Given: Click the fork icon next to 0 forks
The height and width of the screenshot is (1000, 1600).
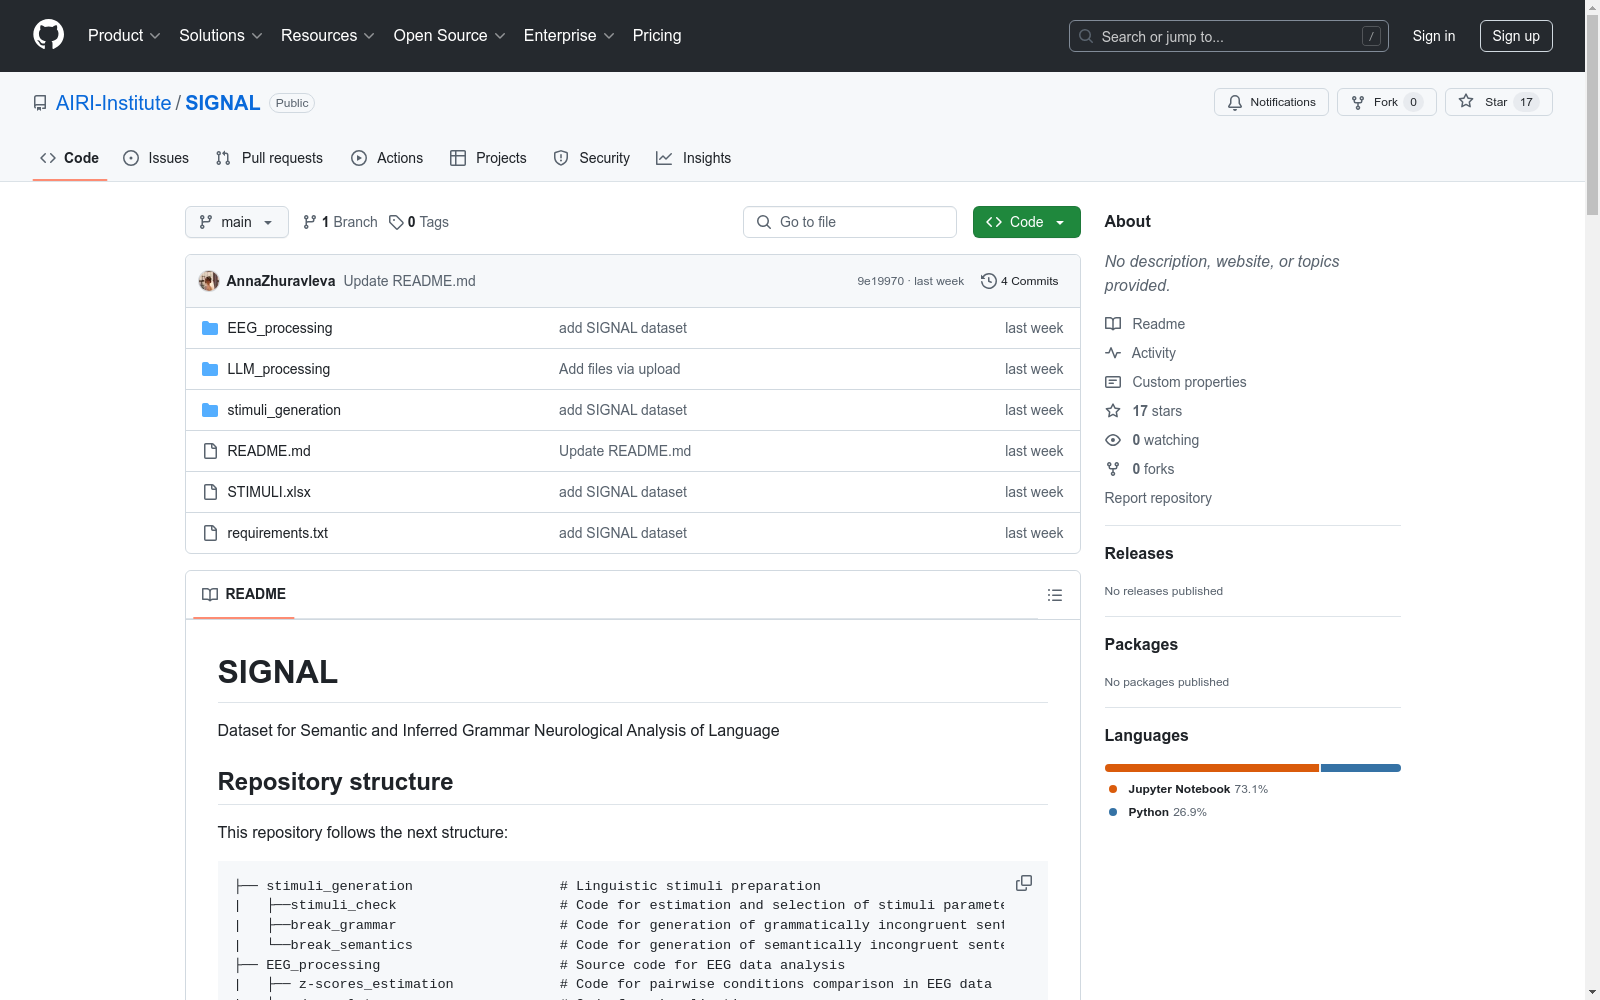Looking at the screenshot, I should click(1113, 469).
